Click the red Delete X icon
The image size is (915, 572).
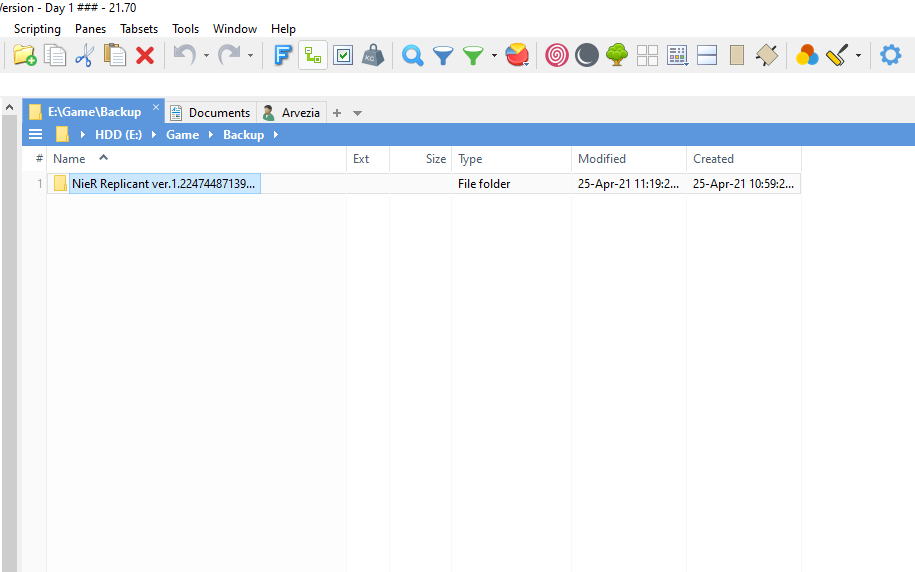point(145,56)
